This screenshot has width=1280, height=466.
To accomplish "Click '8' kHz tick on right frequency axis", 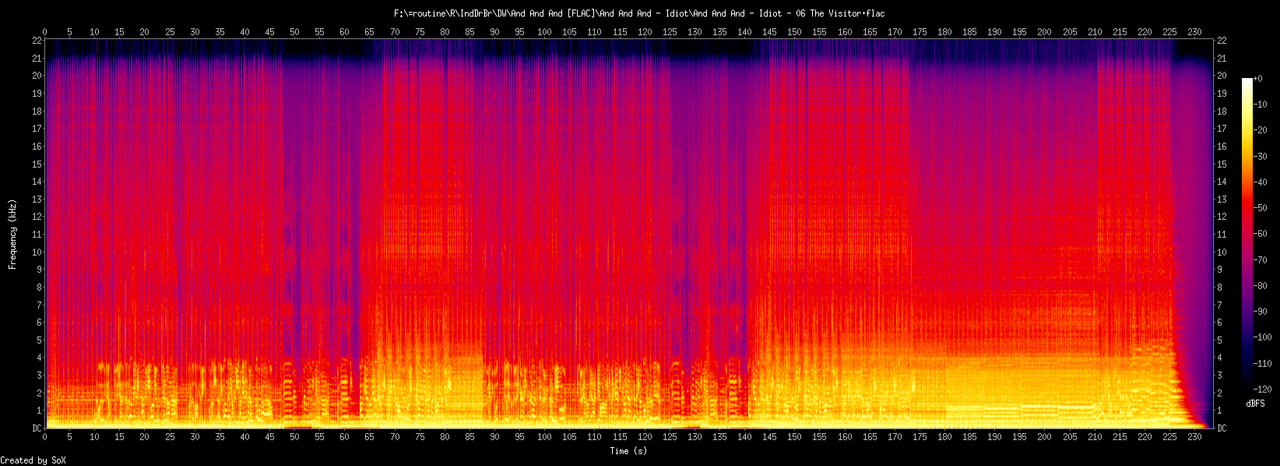I will coord(1221,287).
